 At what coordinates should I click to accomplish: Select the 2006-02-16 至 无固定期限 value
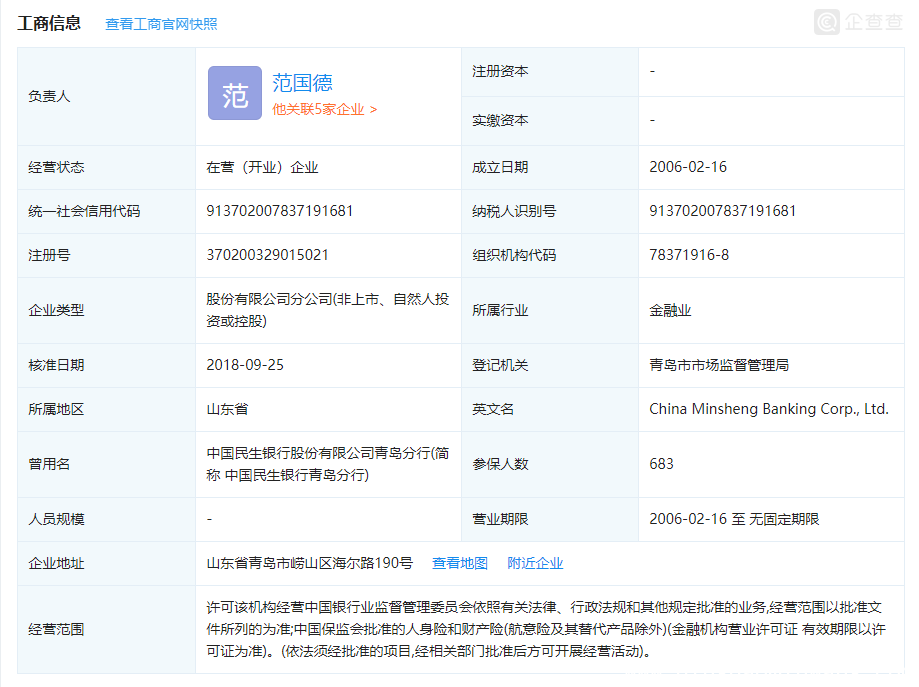(734, 519)
